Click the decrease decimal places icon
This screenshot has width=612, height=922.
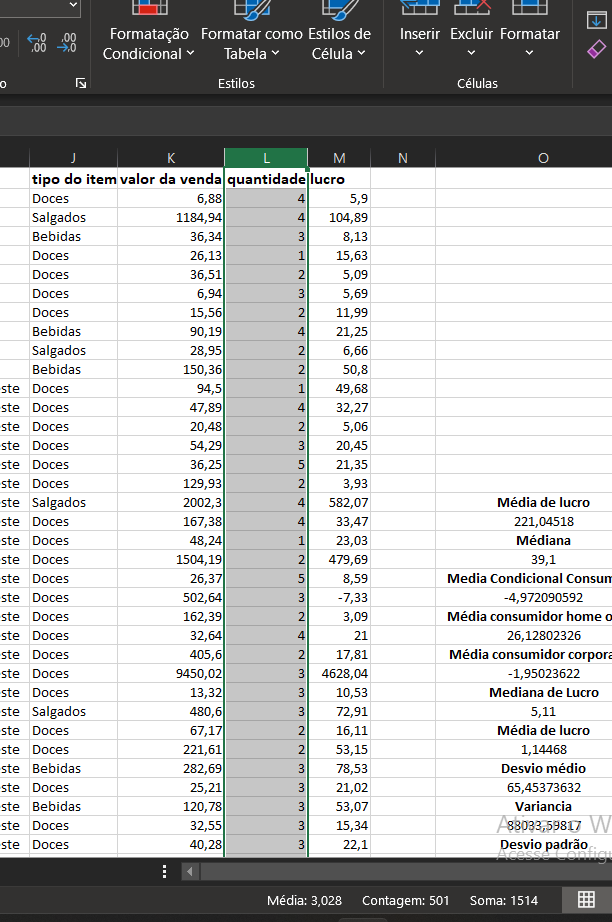tap(67, 43)
